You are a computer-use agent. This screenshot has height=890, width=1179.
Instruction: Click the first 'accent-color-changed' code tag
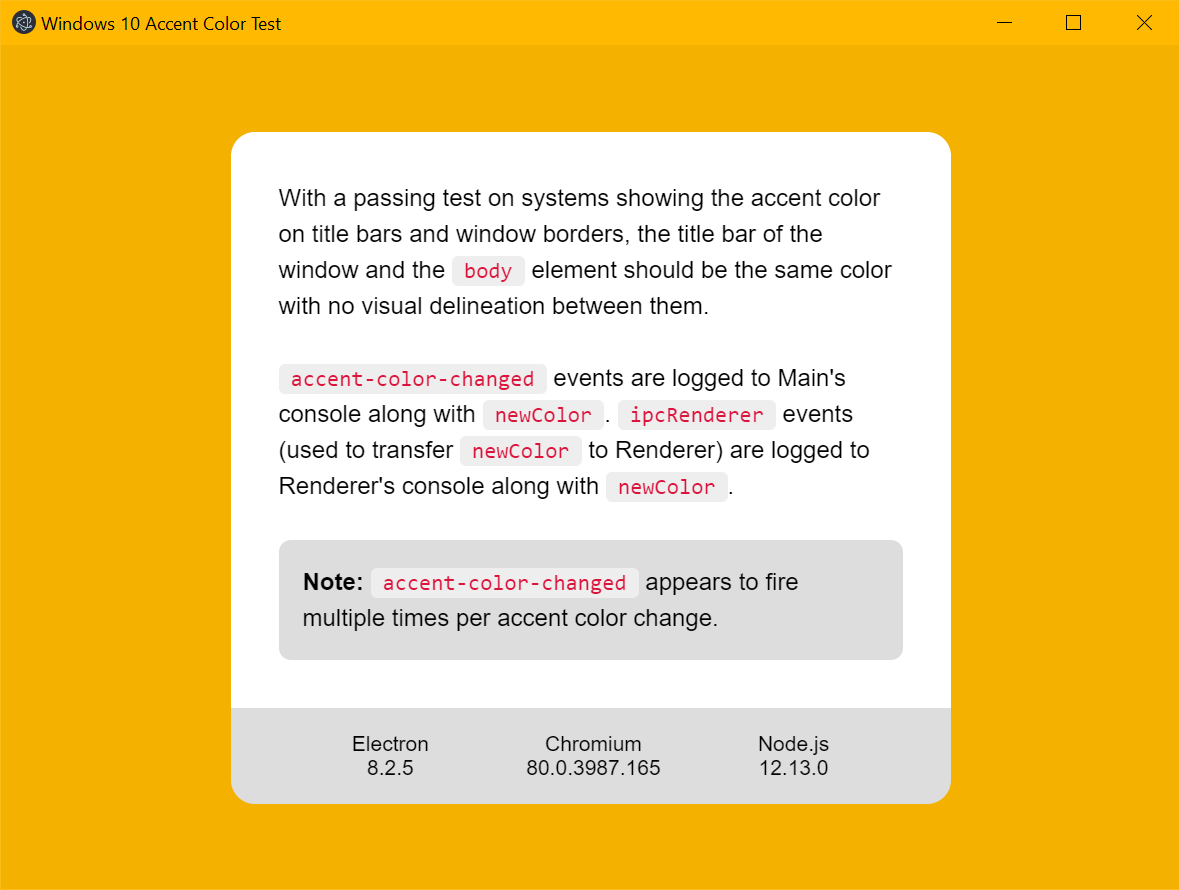[412, 379]
